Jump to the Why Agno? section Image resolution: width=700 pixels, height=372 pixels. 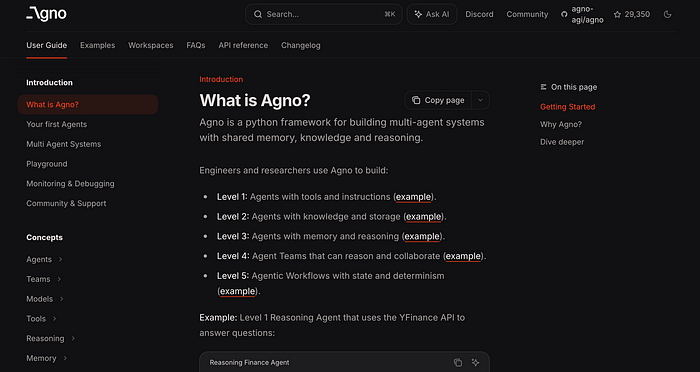pyautogui.click(x=561, y=124)
